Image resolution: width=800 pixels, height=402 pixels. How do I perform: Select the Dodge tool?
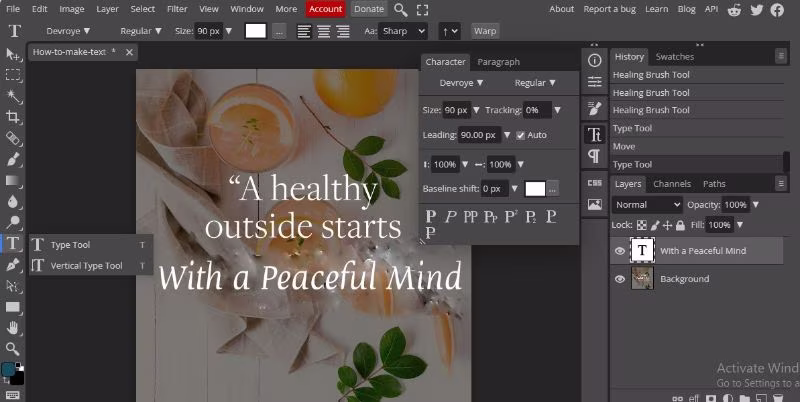(13, 222)
